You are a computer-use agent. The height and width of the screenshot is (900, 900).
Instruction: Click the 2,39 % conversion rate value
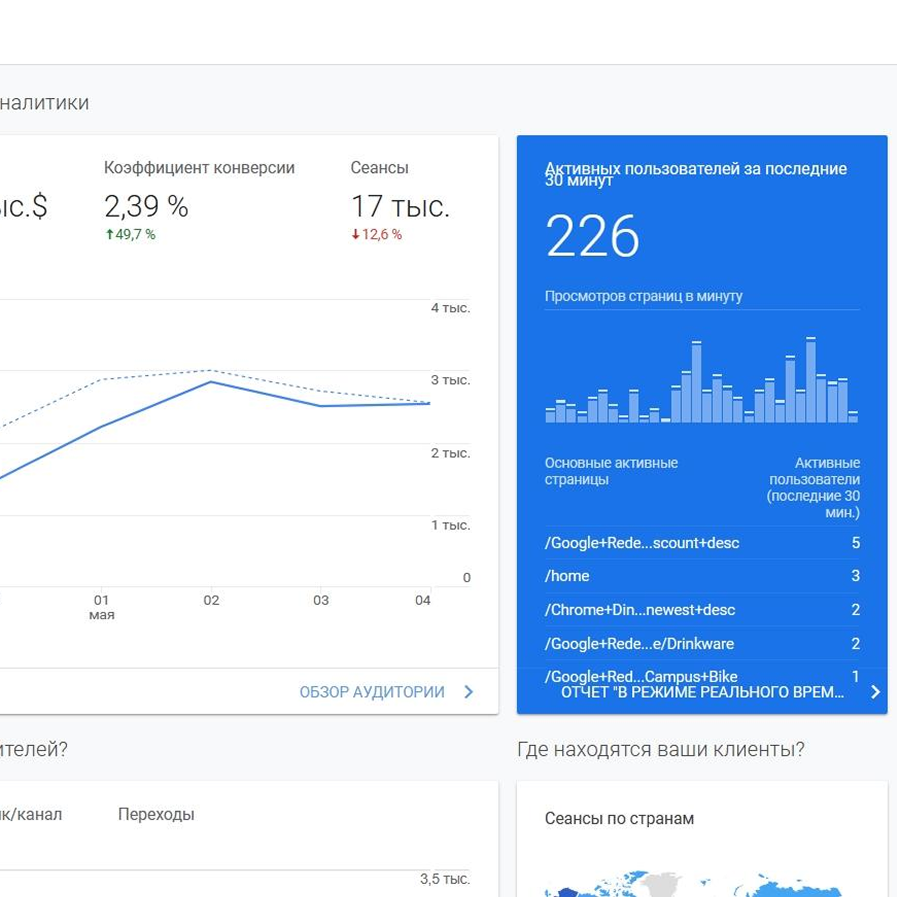[x=146, y=207]
